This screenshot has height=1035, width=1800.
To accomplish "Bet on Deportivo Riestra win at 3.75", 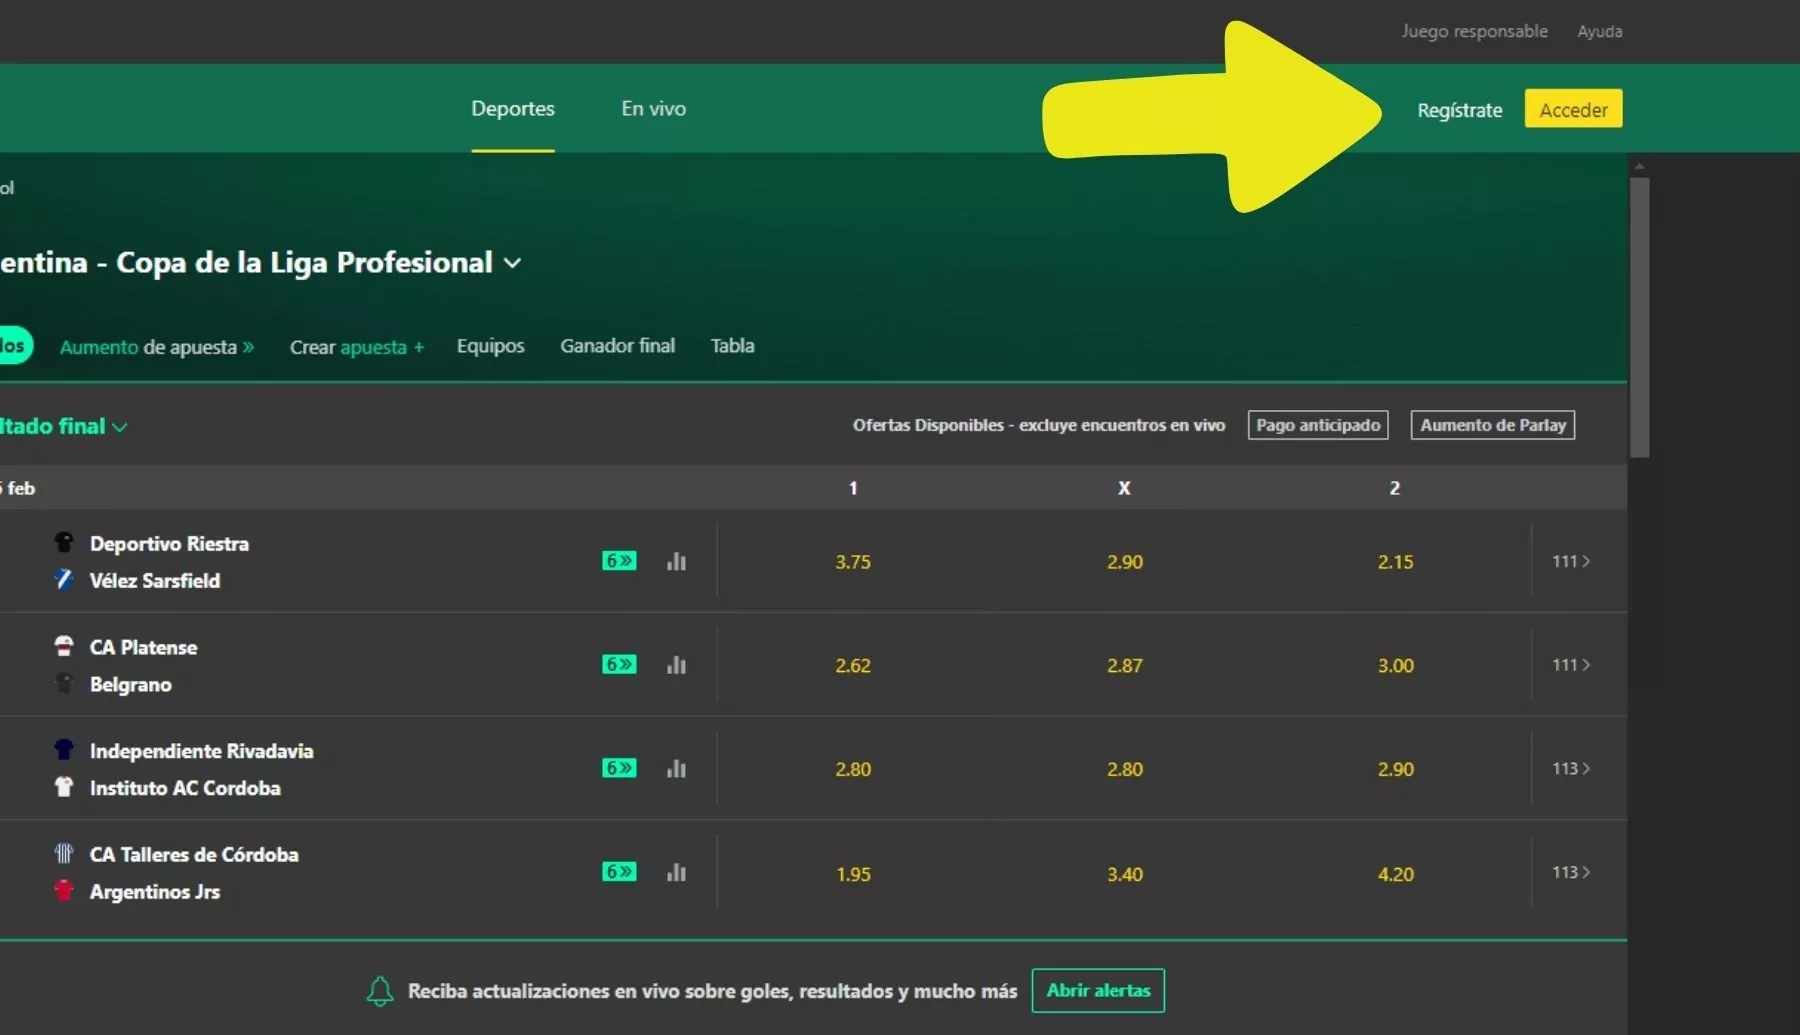I will click(853, 562).
